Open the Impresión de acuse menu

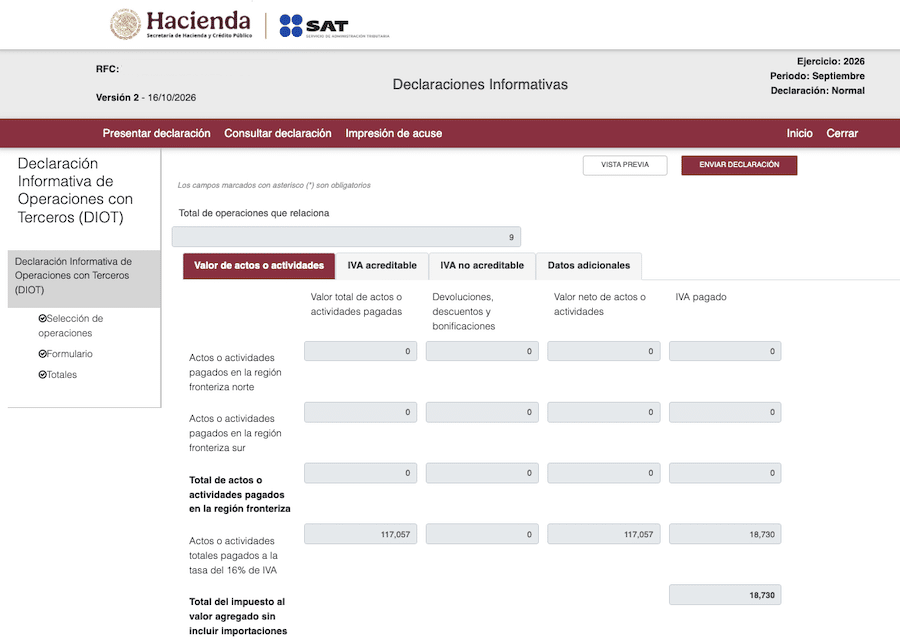tap(394, 133)
